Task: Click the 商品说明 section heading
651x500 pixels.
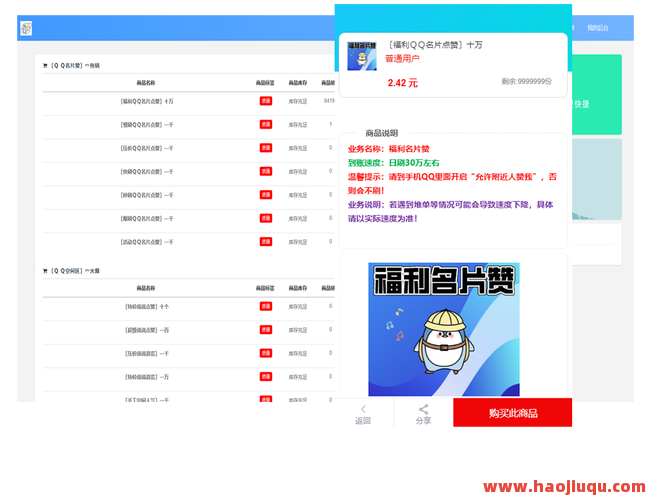Action: point(382,133)
